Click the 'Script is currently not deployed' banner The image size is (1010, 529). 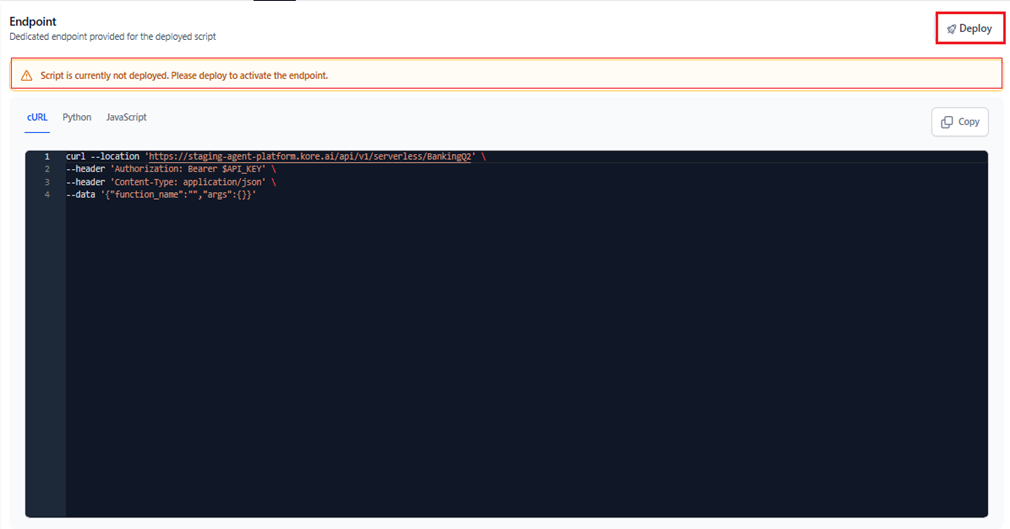coord(506,75)
